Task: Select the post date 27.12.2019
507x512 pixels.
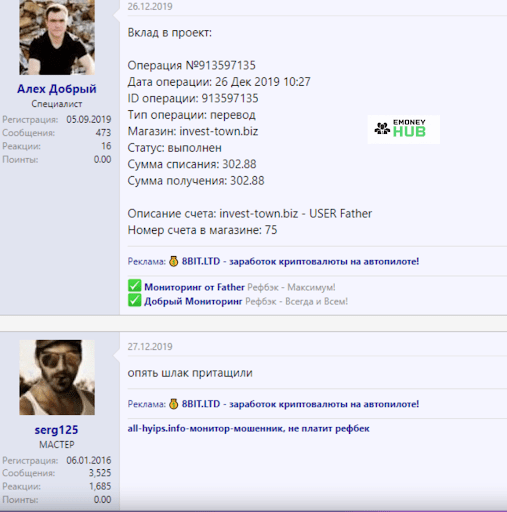Action: point(150,347)
